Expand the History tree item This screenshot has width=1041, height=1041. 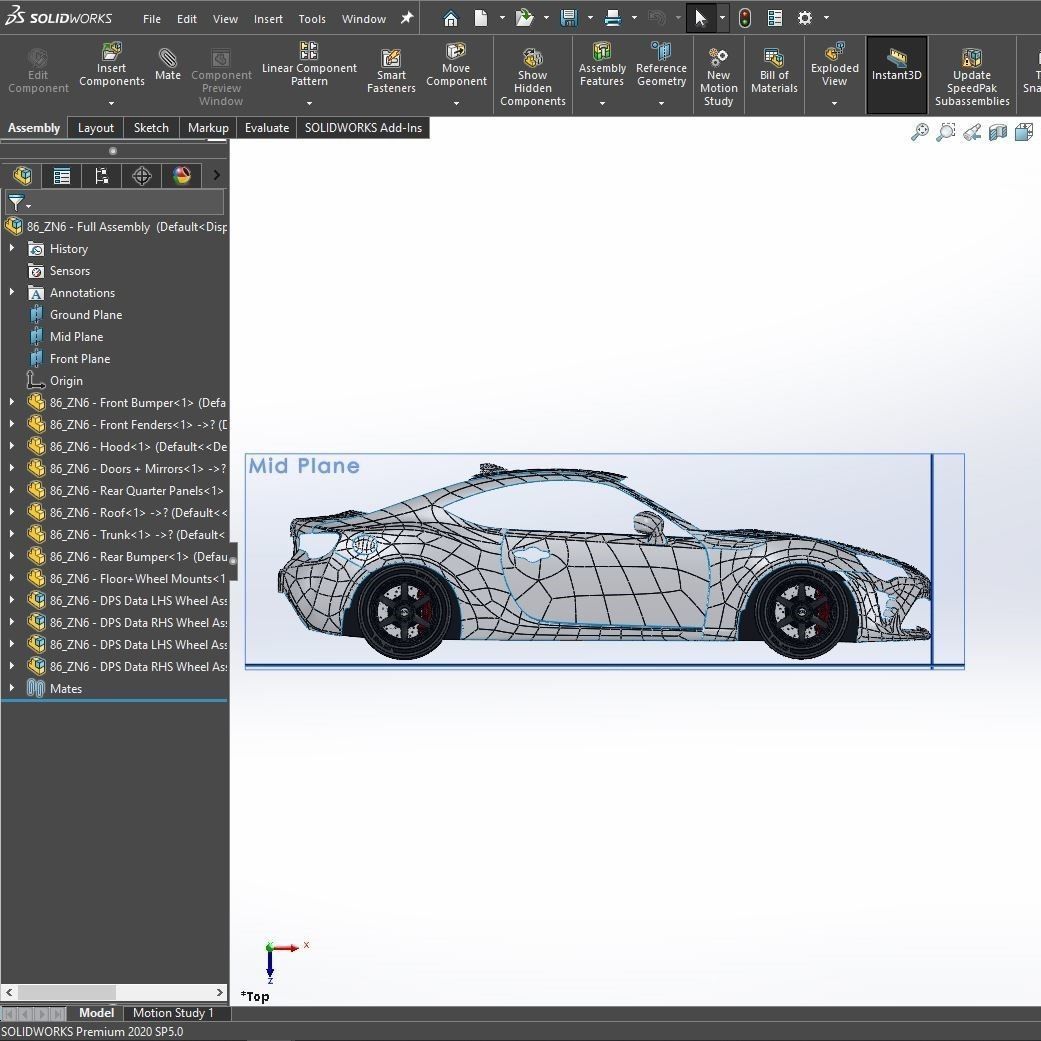(11, 248)
